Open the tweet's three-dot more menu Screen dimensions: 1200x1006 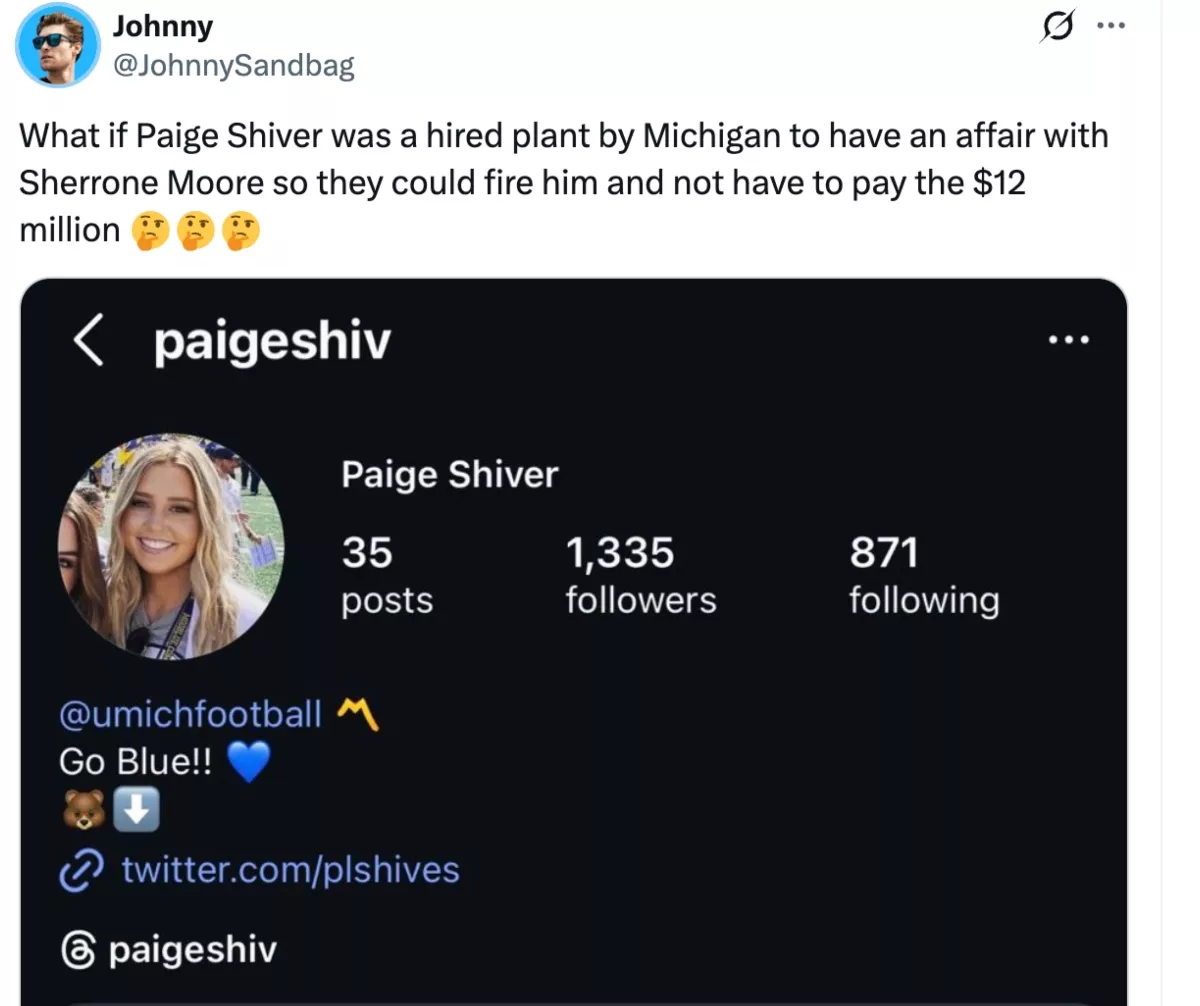point(1111,27)
